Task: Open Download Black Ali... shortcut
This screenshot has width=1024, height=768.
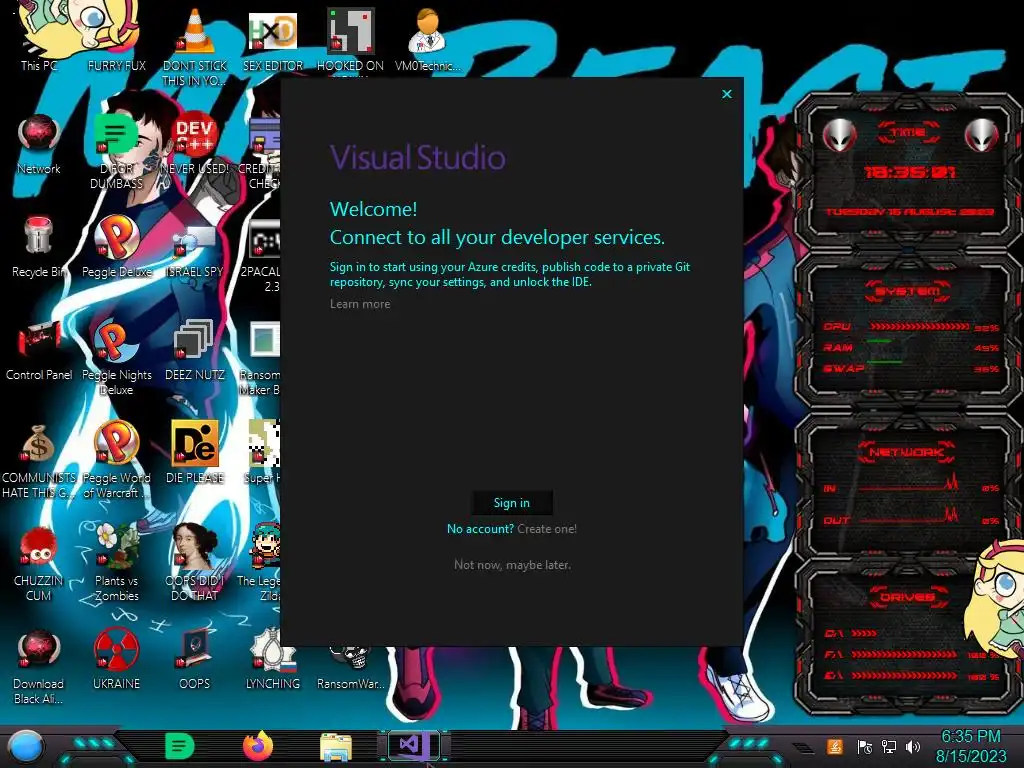Action: tap(39, 667)
